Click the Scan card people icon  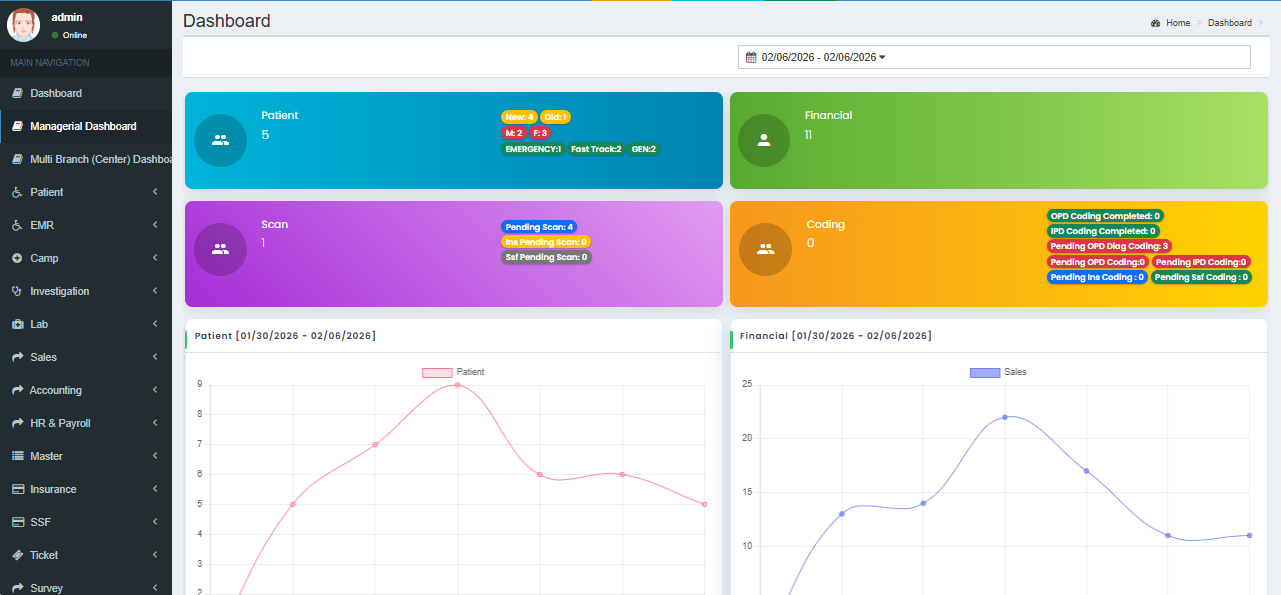[x=220, y=250]
